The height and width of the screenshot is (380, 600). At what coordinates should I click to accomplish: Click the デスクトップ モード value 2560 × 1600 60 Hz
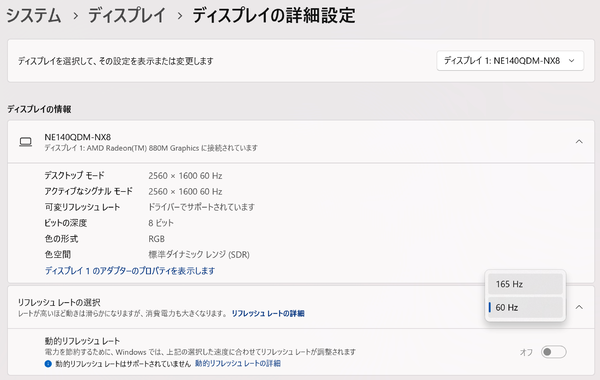point(185,176)
